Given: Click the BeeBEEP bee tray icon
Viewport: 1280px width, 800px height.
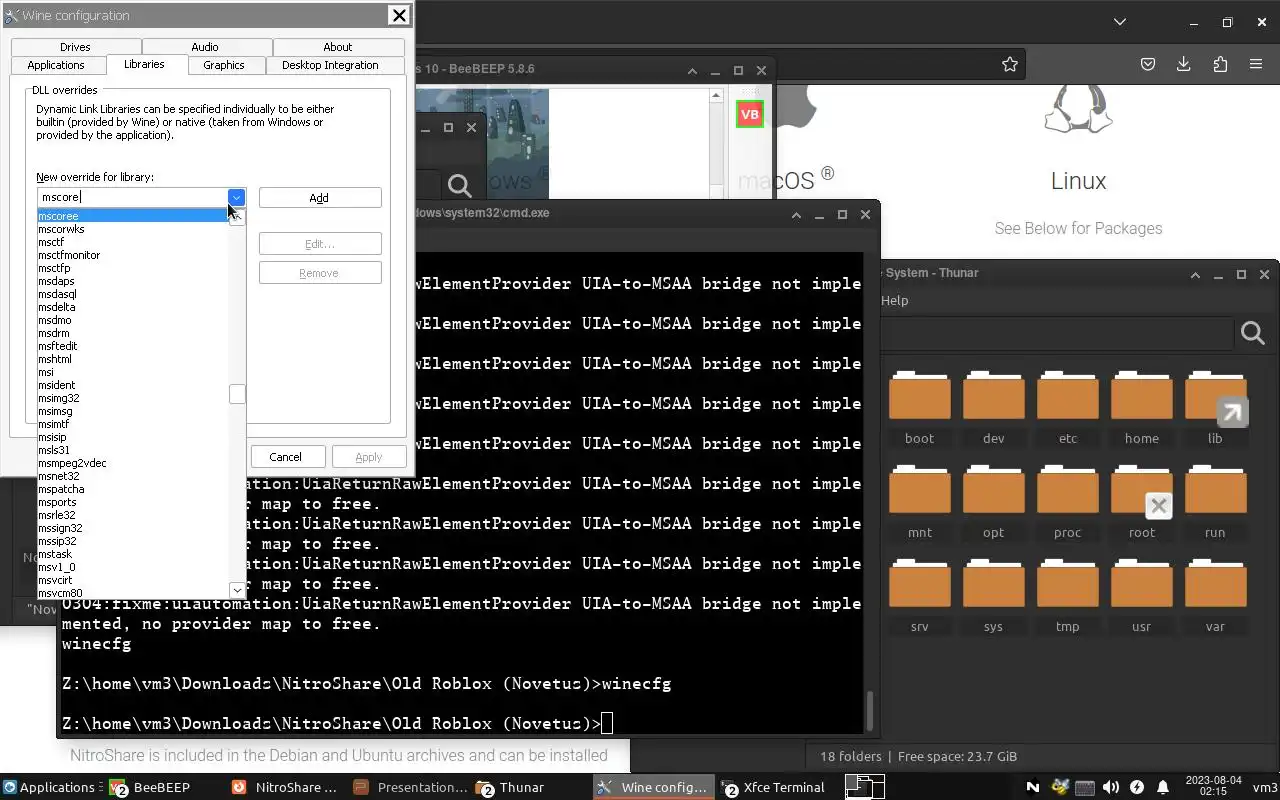Looking at the screenshot, I should click(1059, 787).
